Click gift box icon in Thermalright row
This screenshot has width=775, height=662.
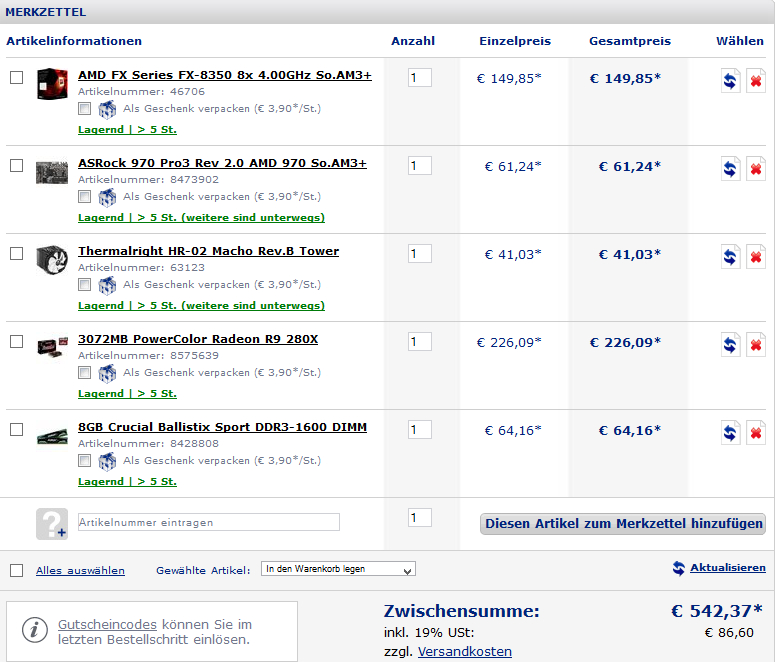pos(107,285)
